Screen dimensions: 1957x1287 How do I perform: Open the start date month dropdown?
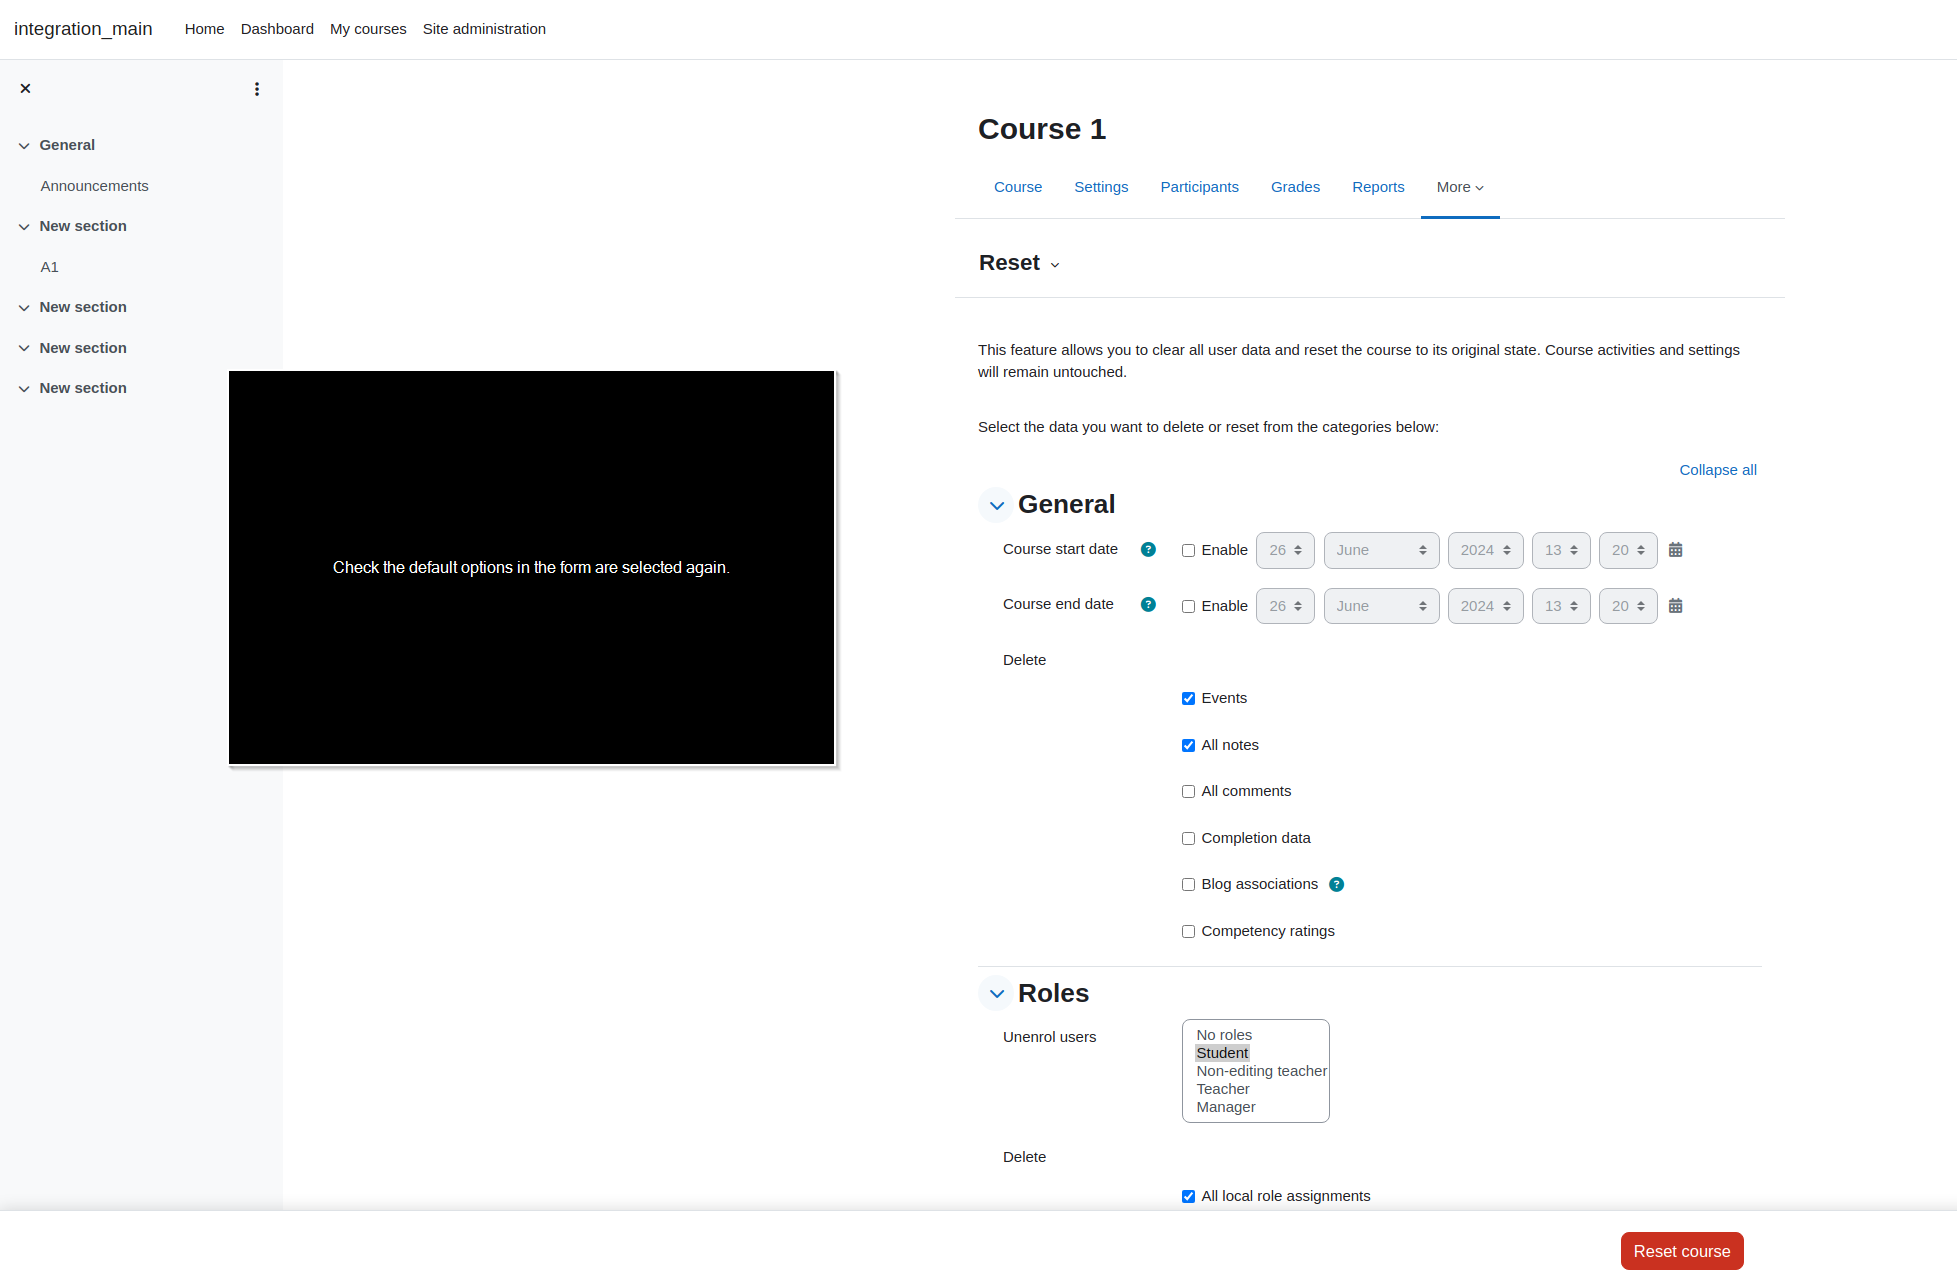point(1381,550)
